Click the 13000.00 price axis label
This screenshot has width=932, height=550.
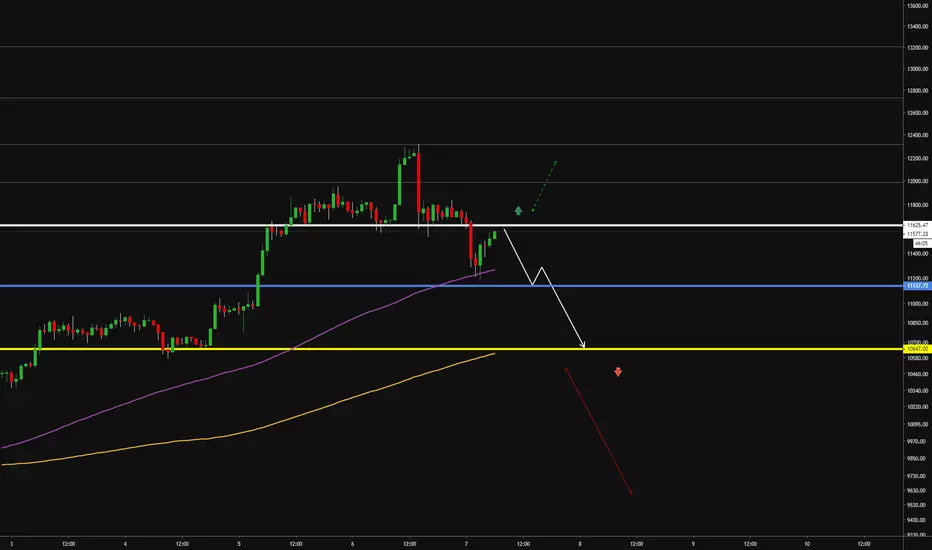[x=918, y=69]
